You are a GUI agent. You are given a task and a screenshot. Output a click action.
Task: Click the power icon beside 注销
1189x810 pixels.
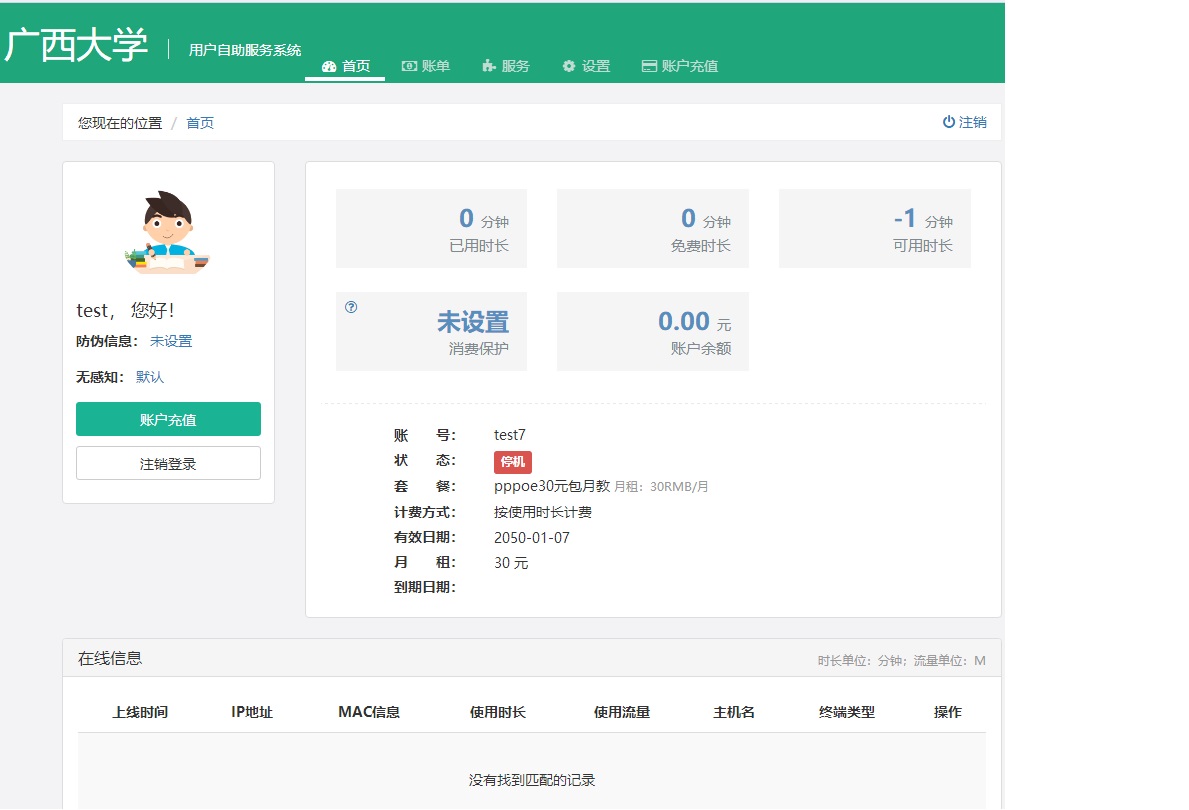pyautogui.click(x=949, y=122)
